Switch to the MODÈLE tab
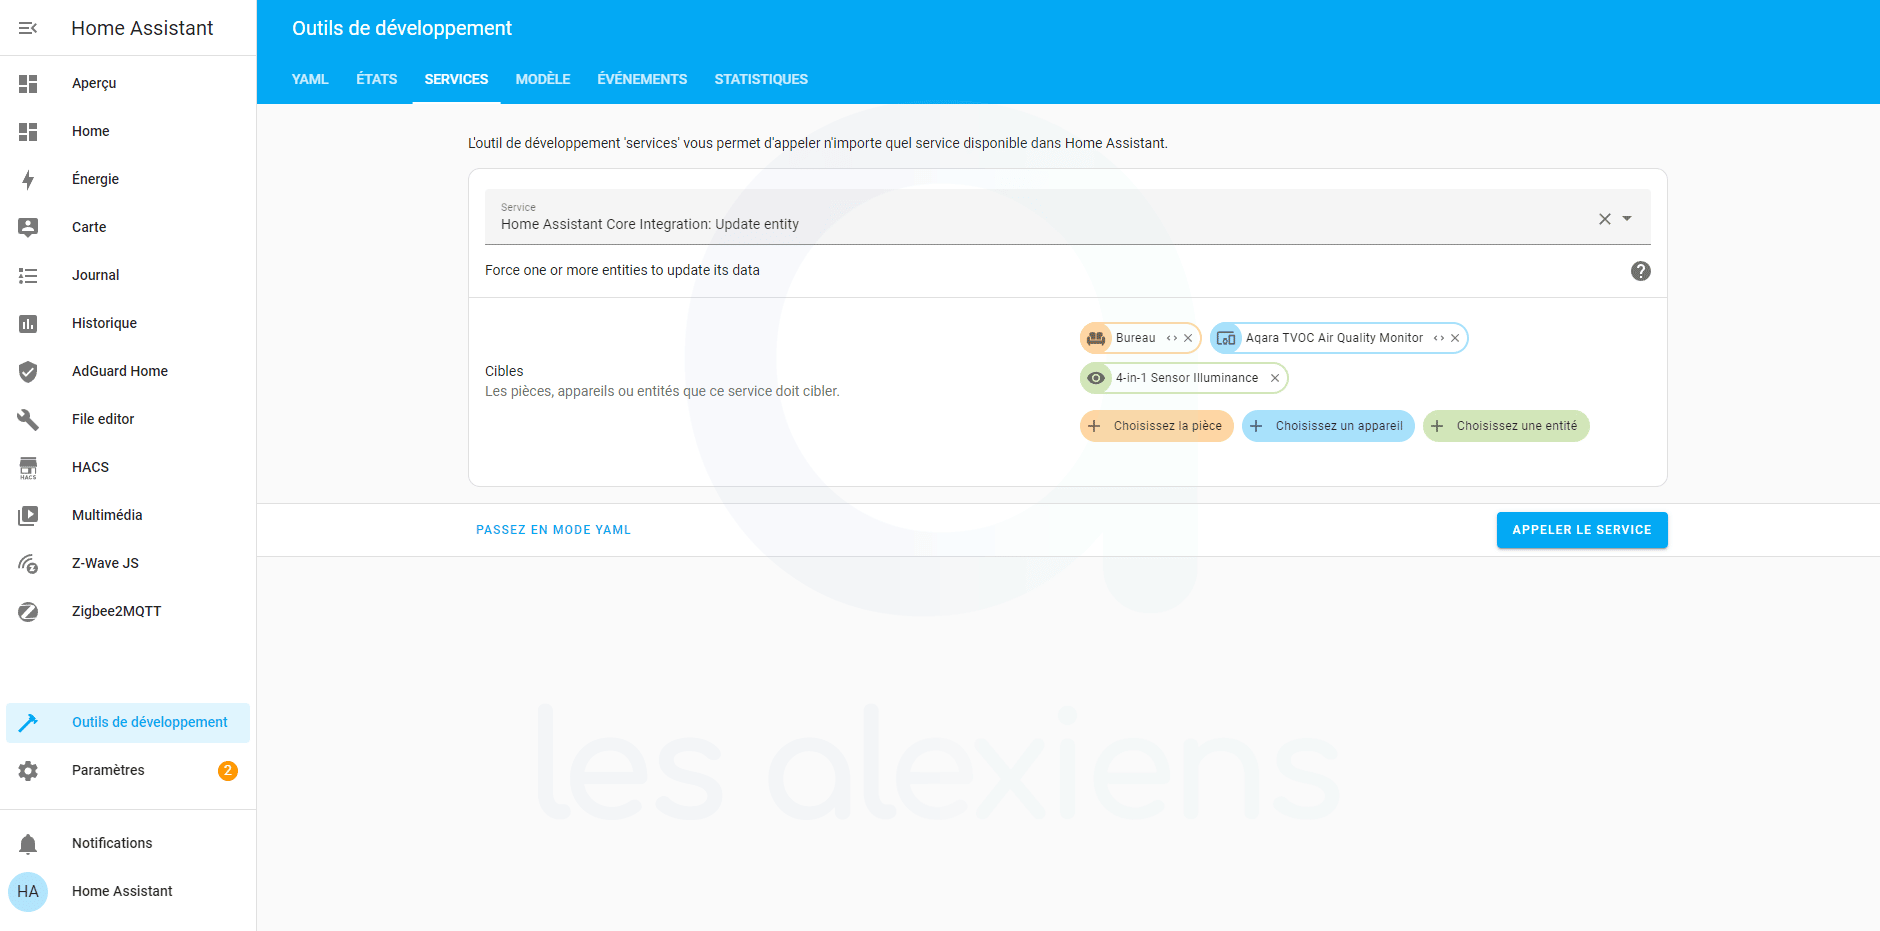Image resolution: width=1880 pixels, height=931 pixels. pos(542,79)
